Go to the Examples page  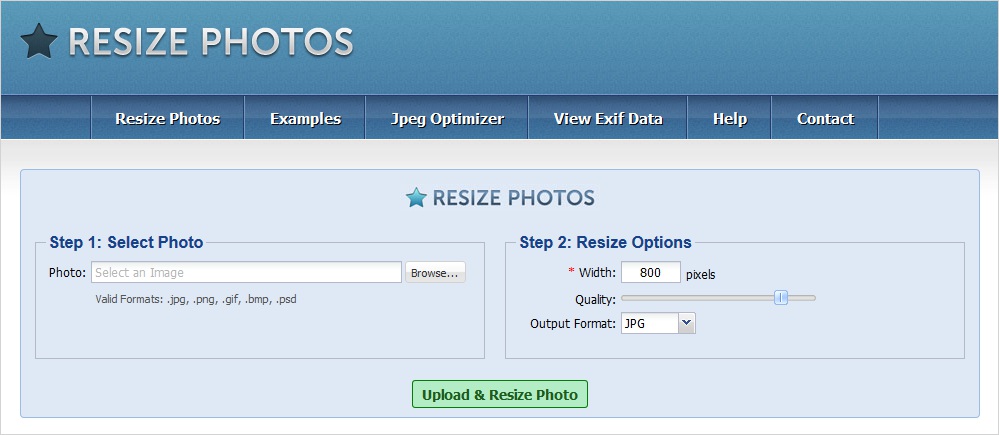pyautogui.click(x=305, y=118)
